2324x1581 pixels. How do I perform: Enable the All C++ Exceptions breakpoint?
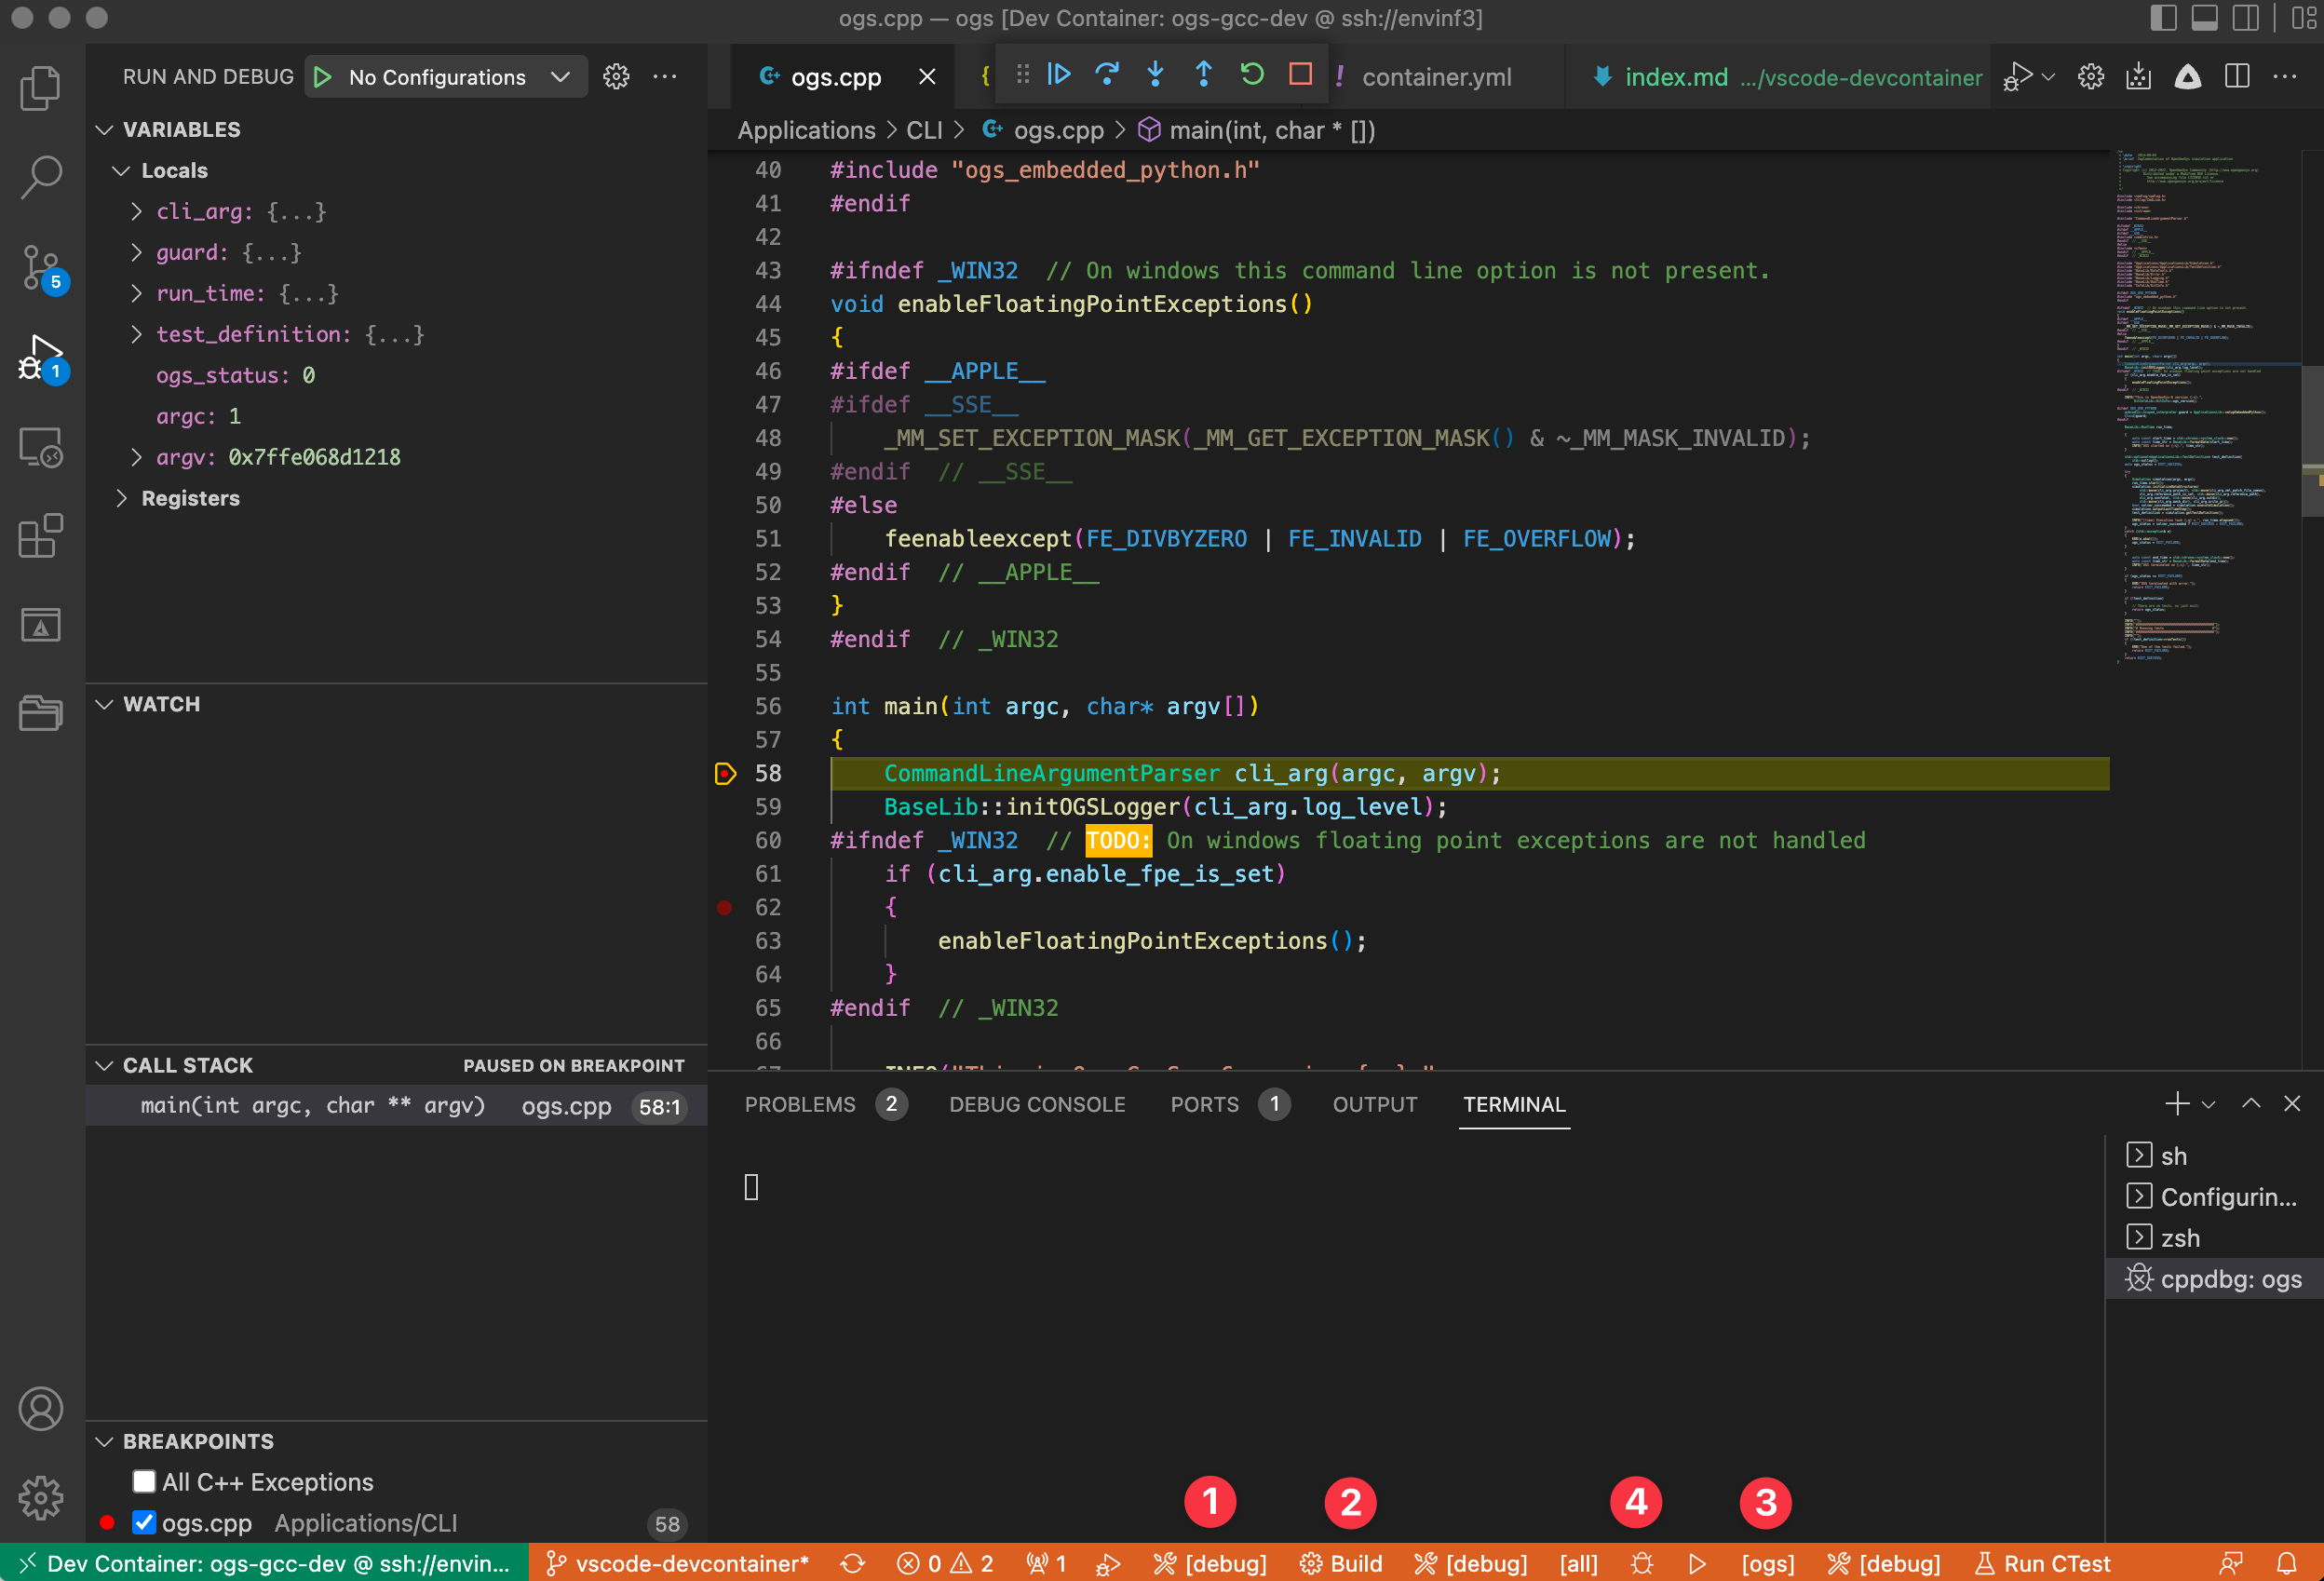coord(144,1481)
